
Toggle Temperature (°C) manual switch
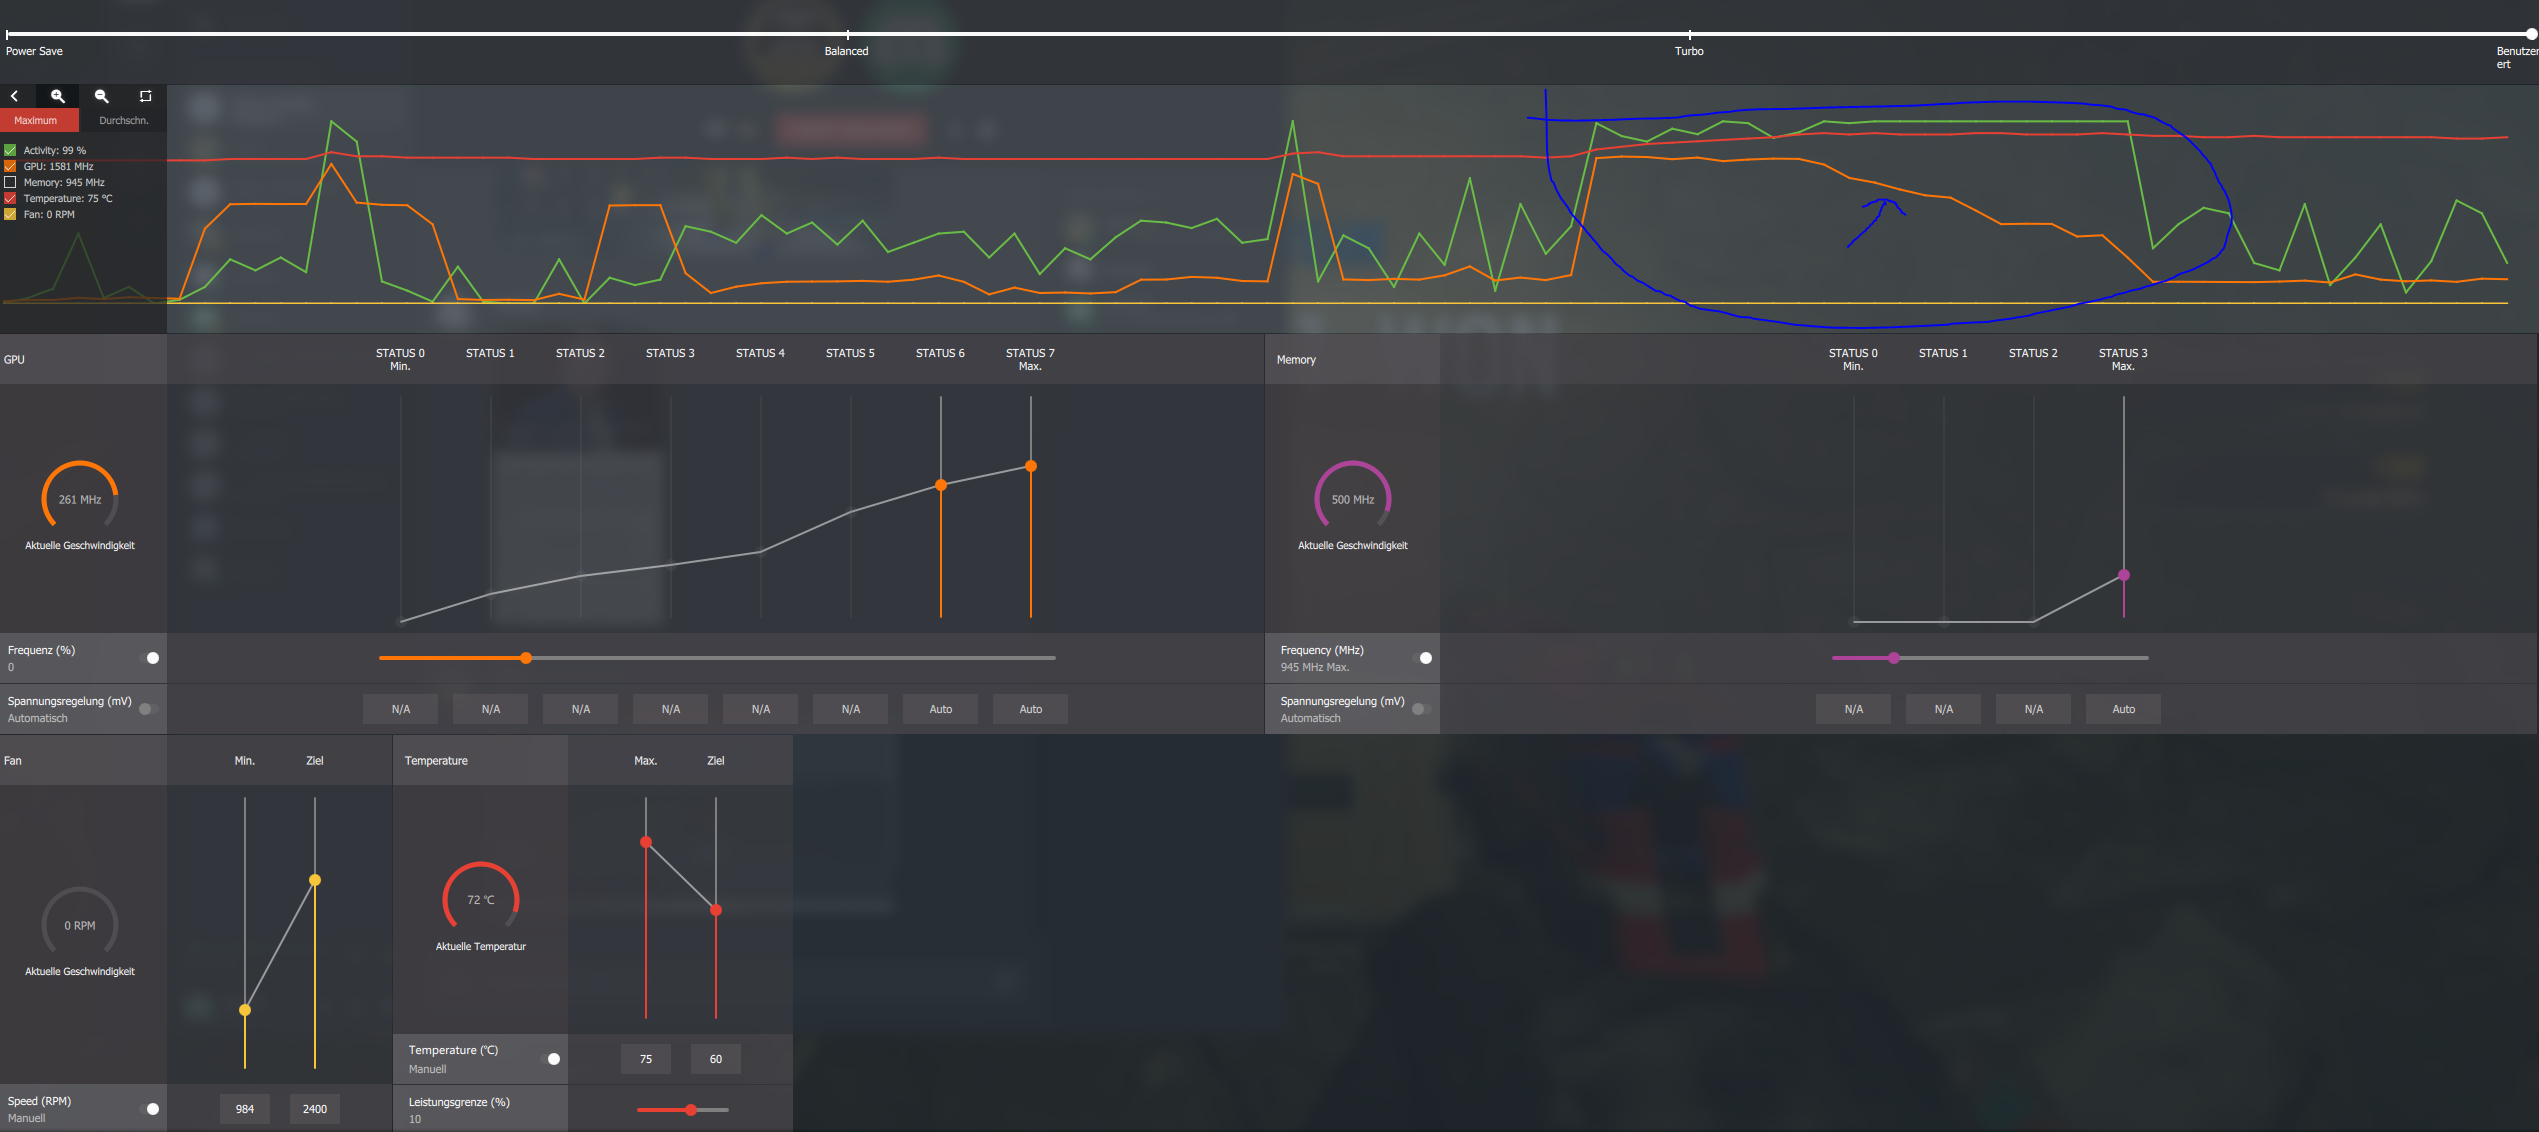[x=552, y=1059]
